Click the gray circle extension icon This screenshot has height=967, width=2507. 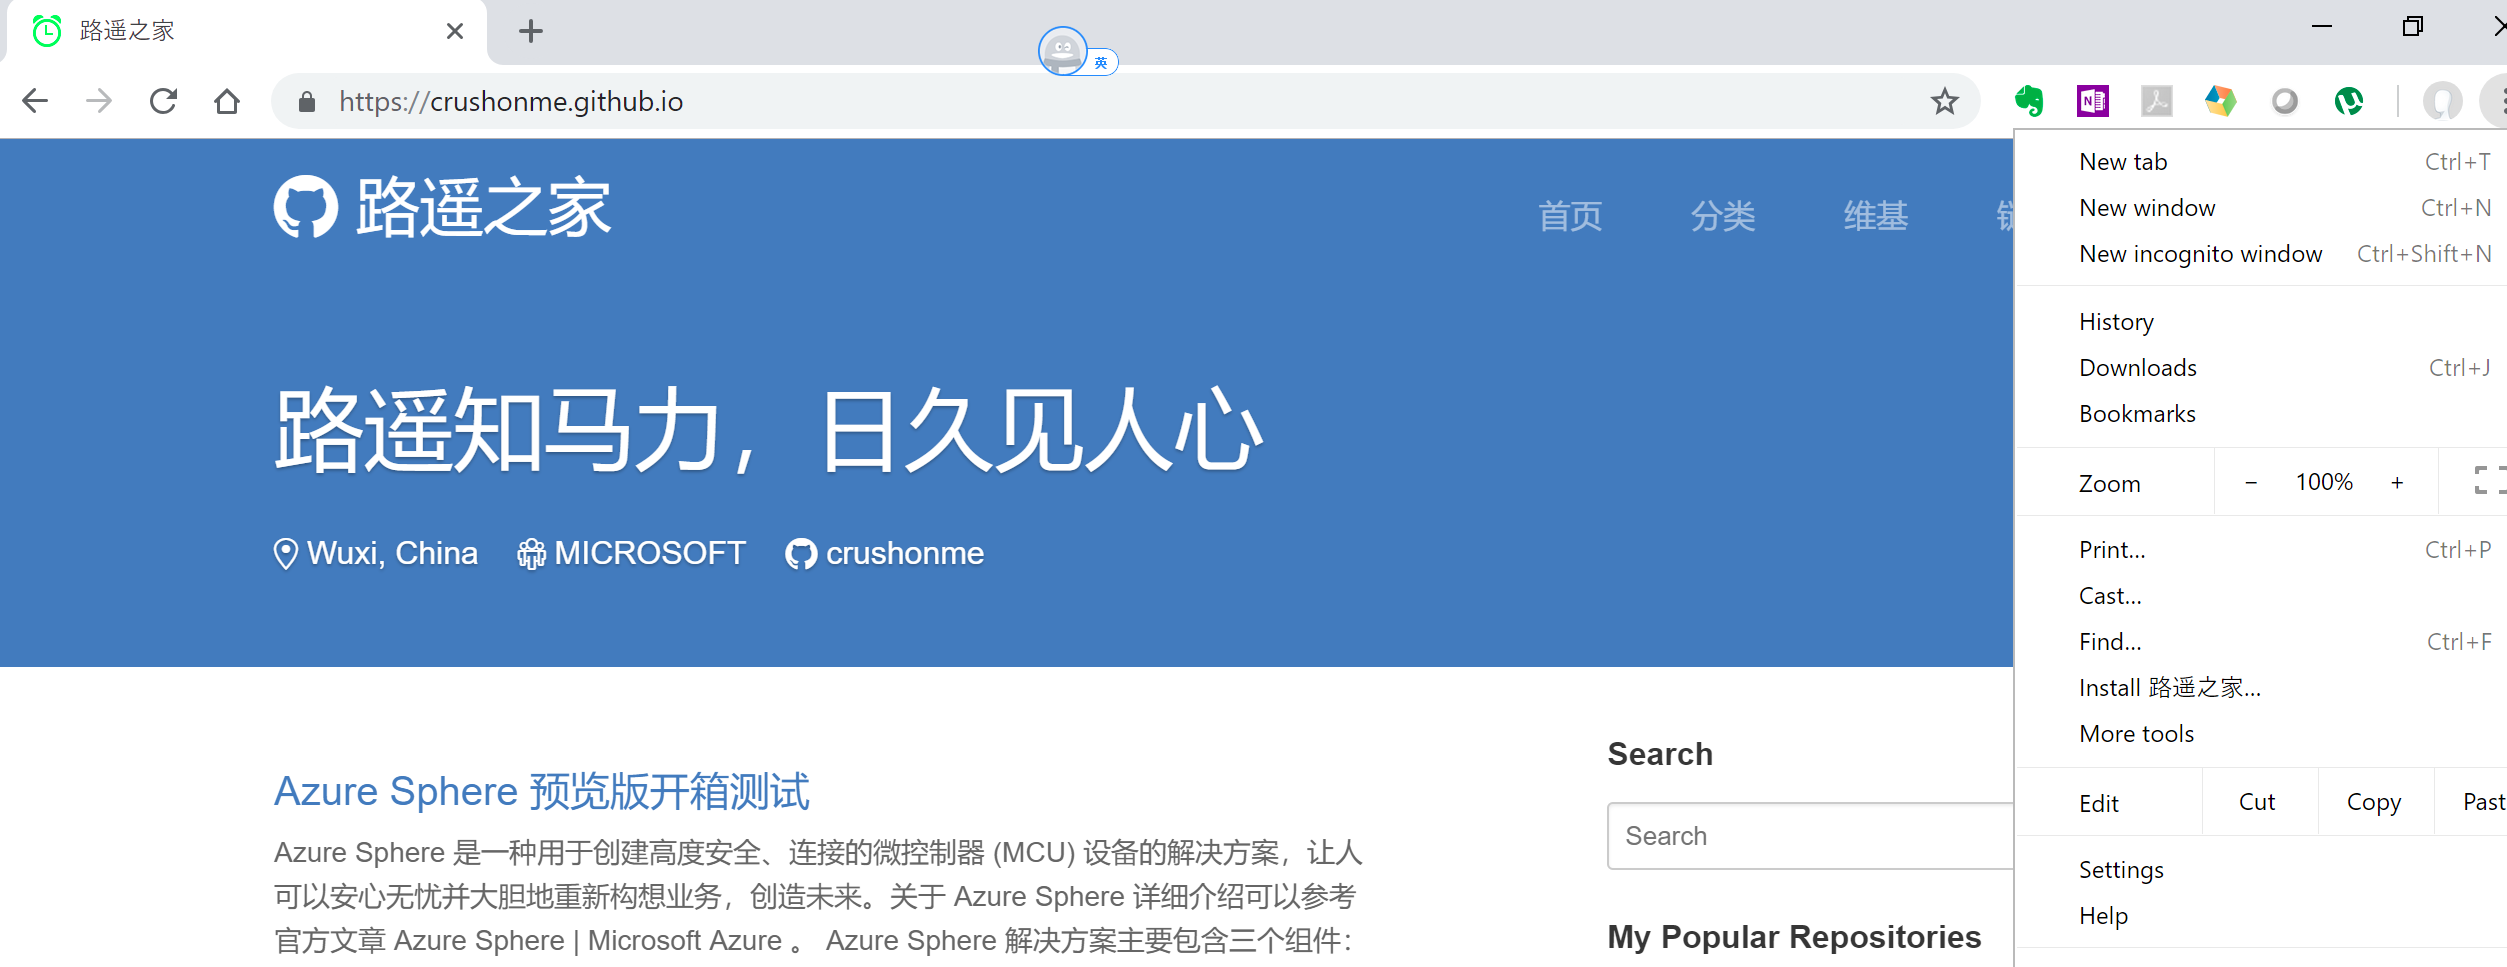tap(2284, 101)
